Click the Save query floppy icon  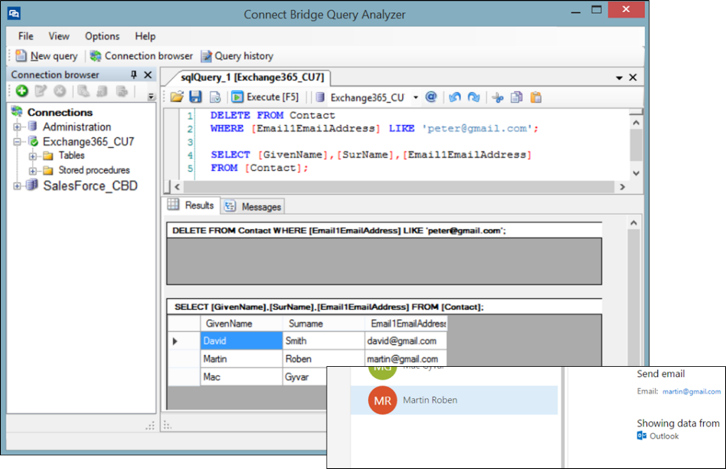click(196, 97)
